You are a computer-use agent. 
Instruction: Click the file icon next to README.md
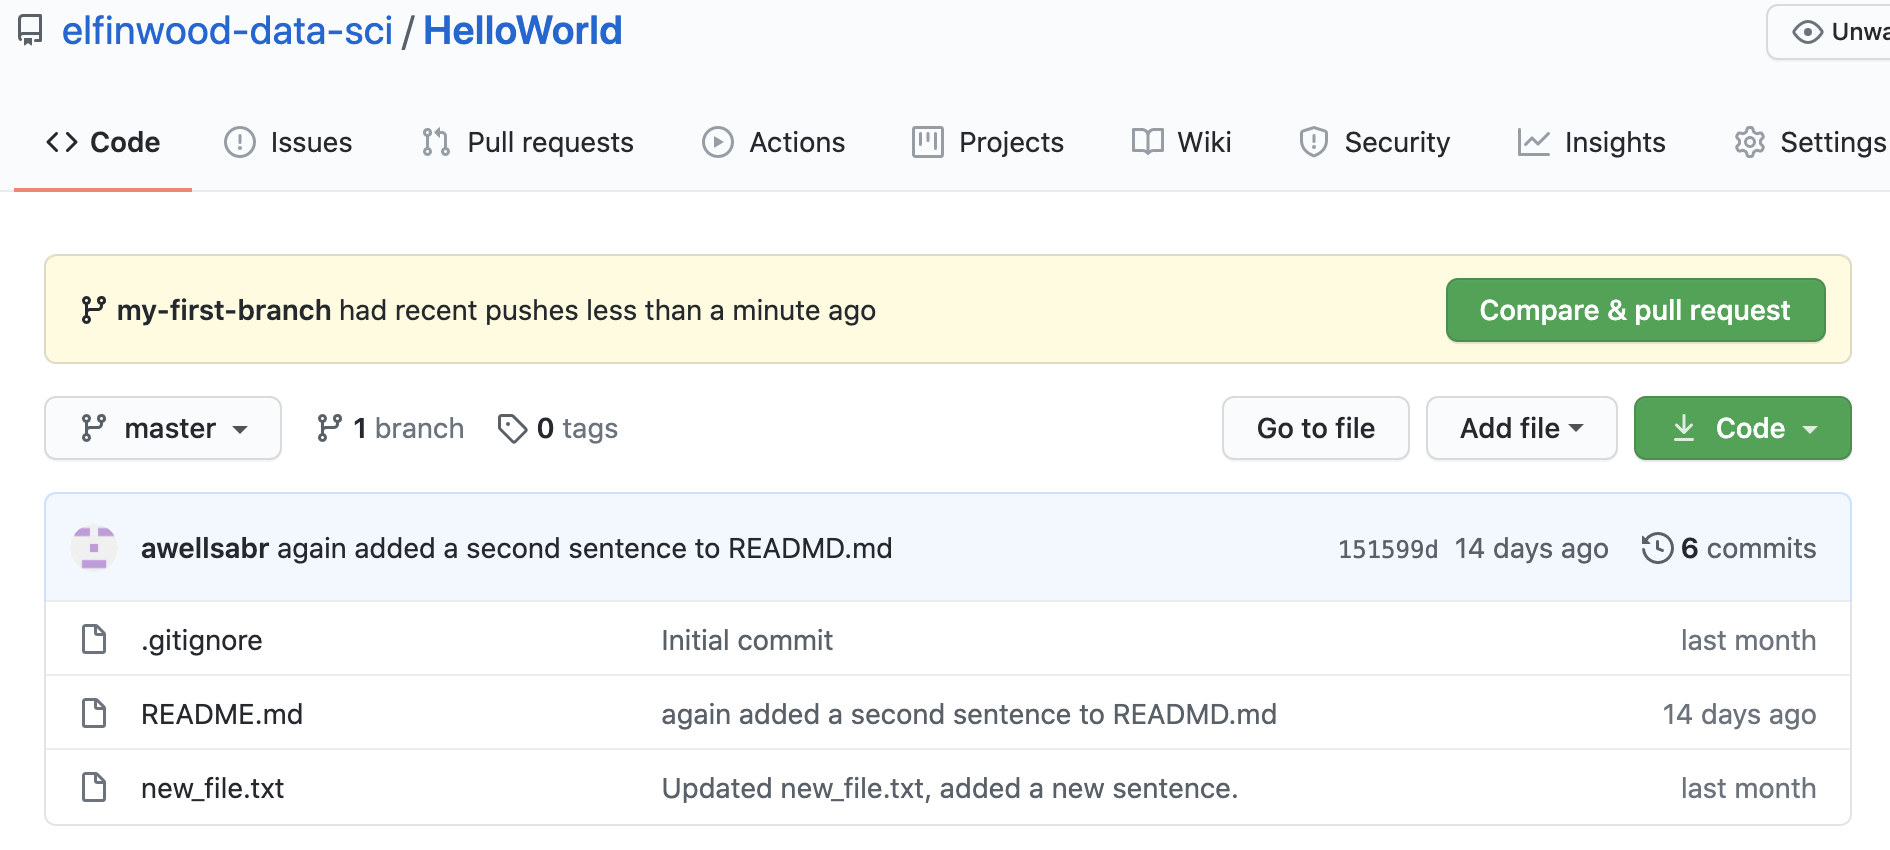point(94,713)
